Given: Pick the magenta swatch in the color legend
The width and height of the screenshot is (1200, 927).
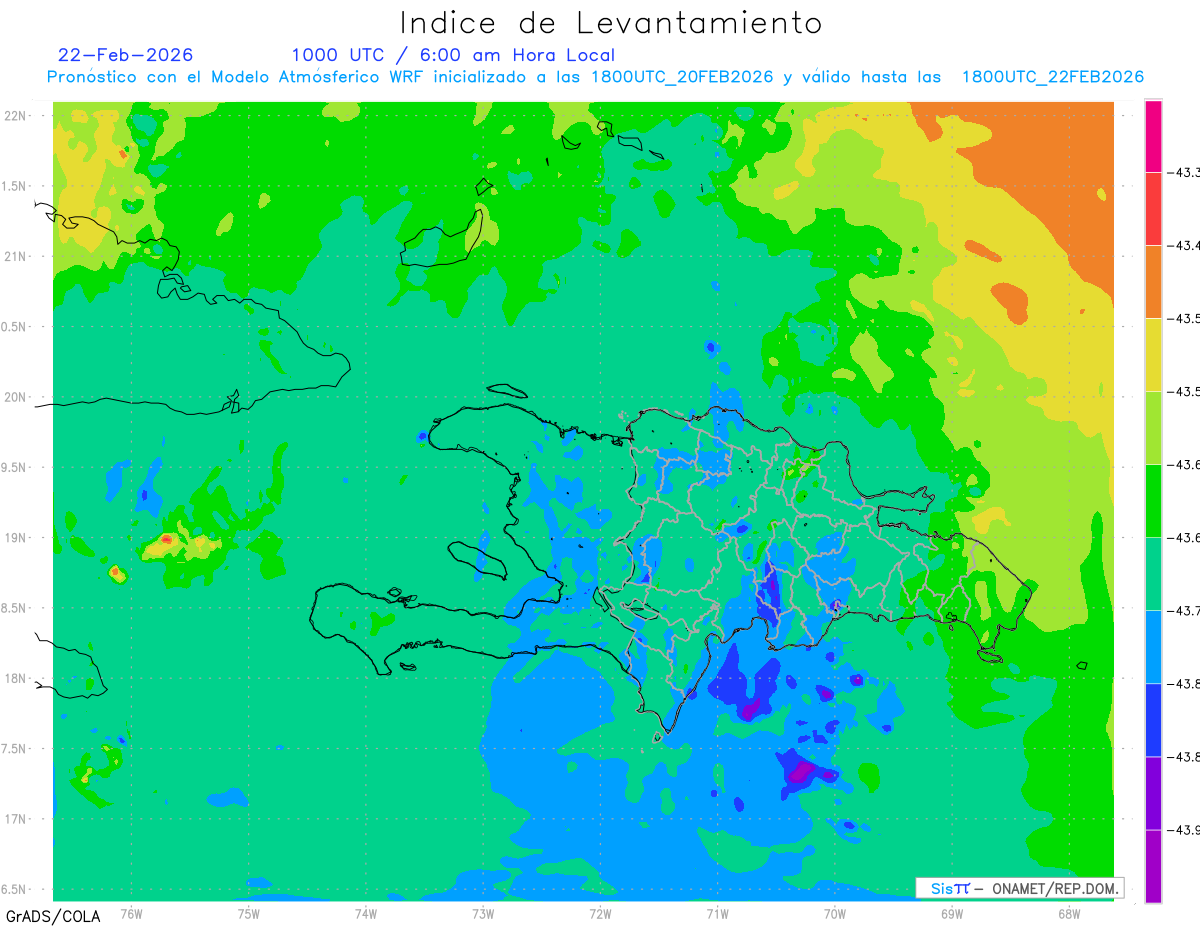Looking at the screenshot, I should pos(1153,136).
